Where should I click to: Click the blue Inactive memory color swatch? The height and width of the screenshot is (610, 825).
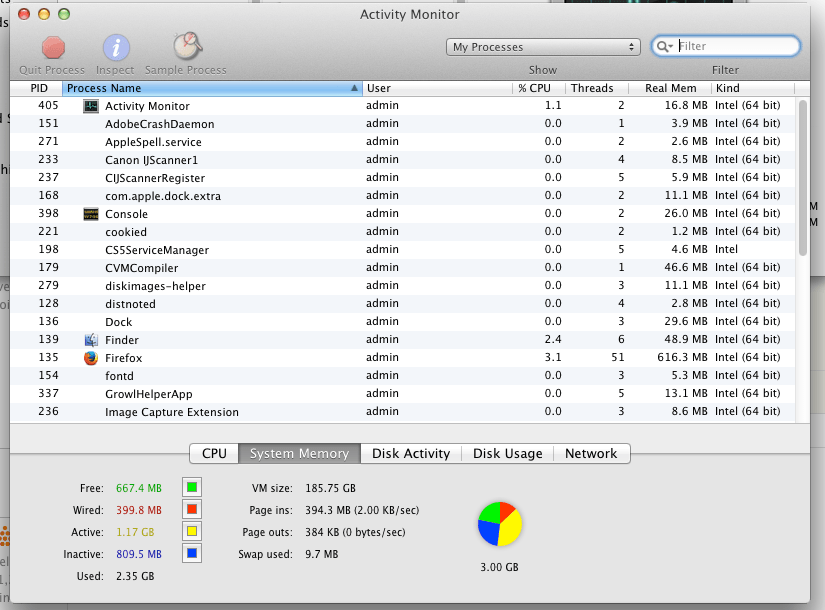[192, 554]
